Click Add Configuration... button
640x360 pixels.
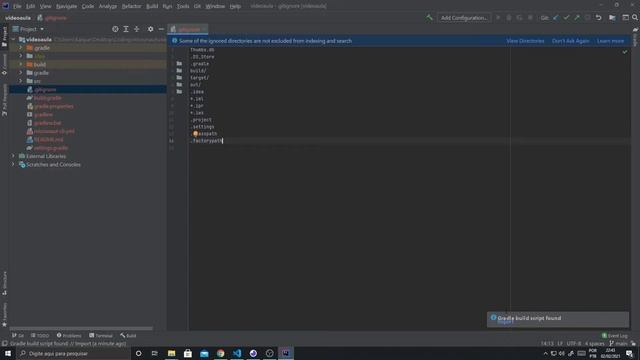click(464, 18)
